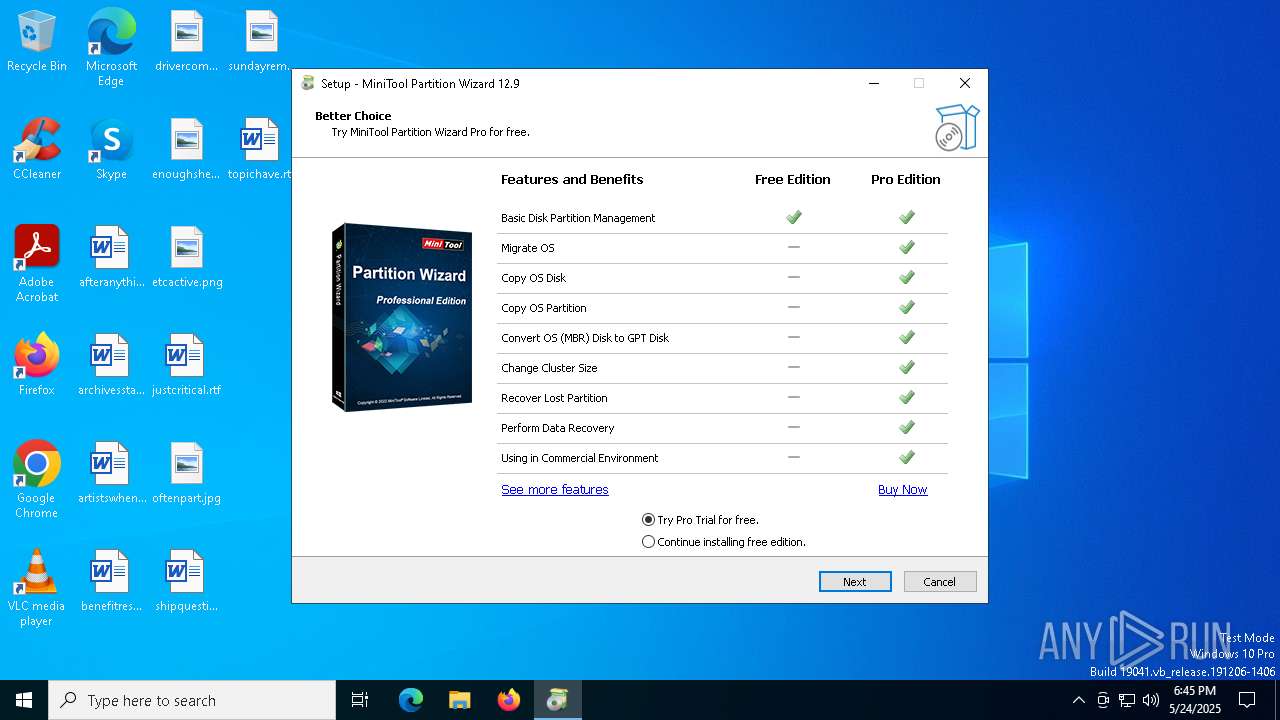The image size is (1280, 720).
Task: Click Pro Edition column header
Action: (x=906, y=180)
